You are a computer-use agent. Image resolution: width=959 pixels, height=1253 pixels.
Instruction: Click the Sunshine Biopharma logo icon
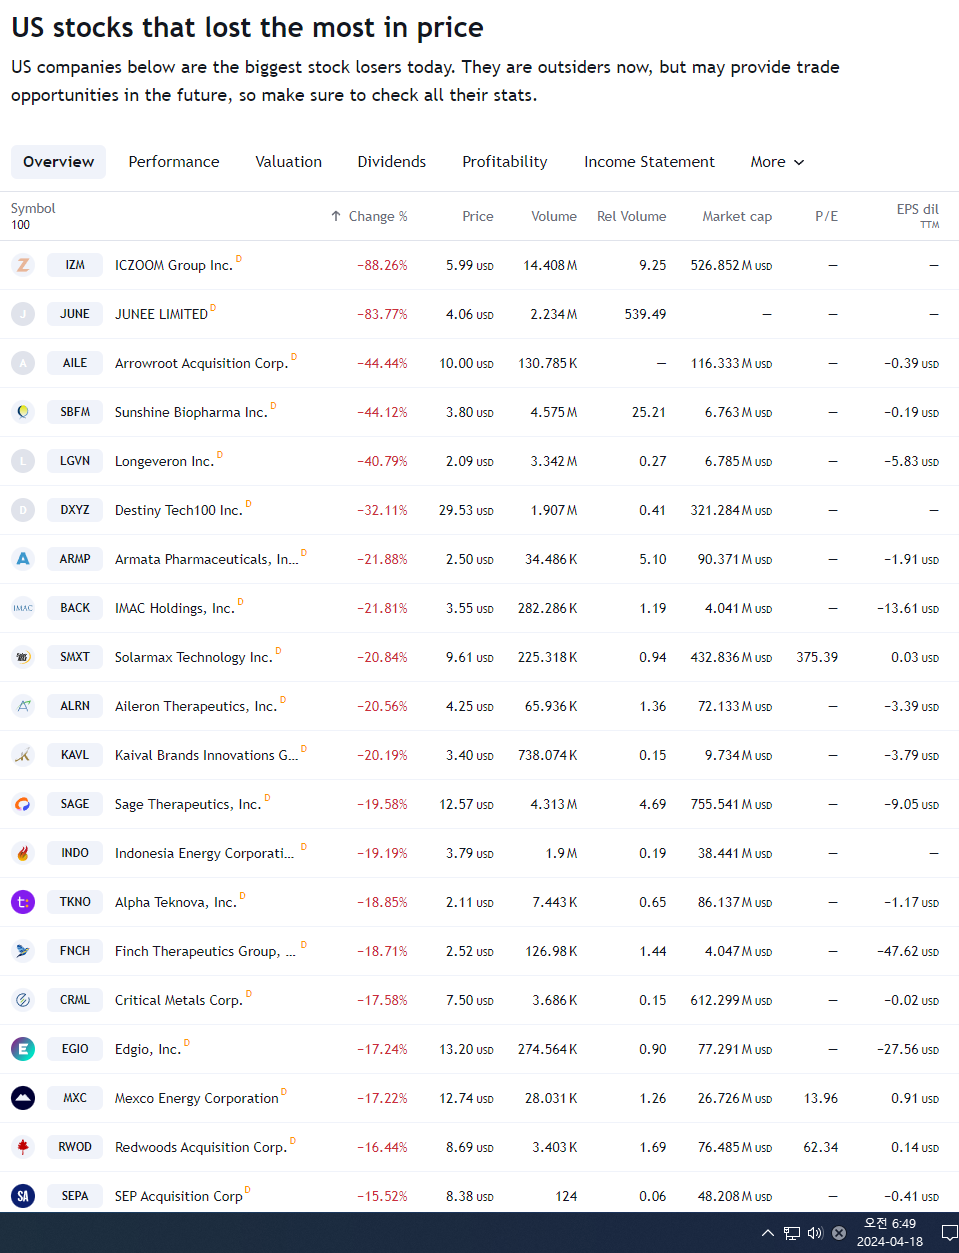[x=23, y=412]
